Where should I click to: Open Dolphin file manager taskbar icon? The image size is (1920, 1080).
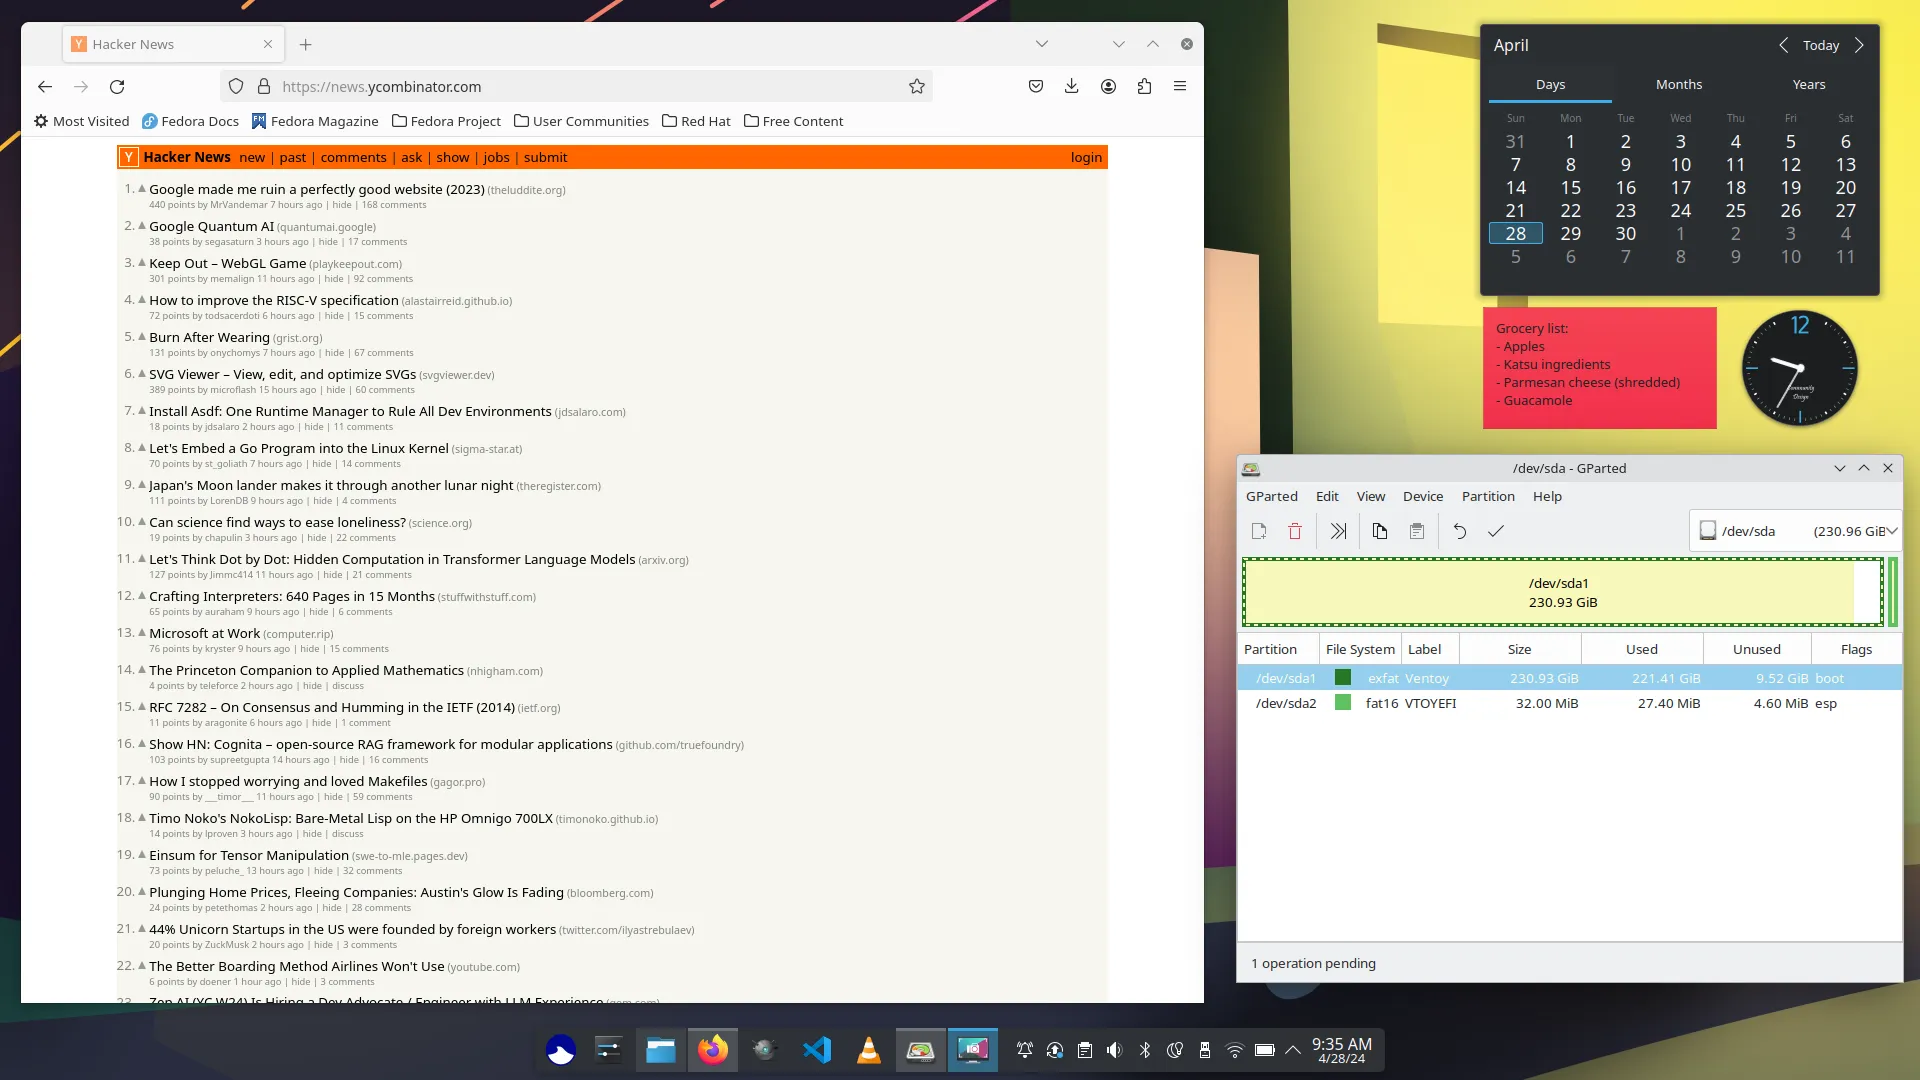point(661,1050)
